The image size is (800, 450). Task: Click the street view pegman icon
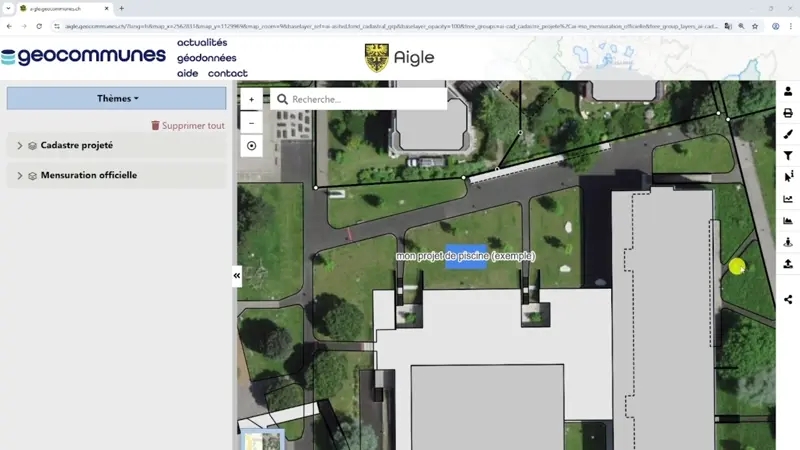point(788,242)
